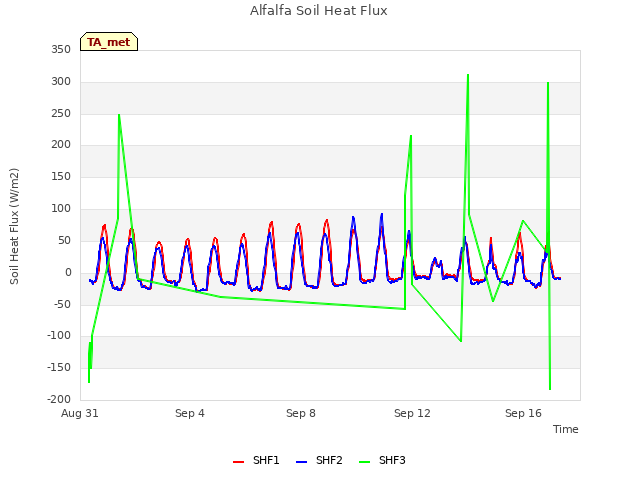Click the 150 y-axis tick label
640x480 pixels.
tap(61, 177)
